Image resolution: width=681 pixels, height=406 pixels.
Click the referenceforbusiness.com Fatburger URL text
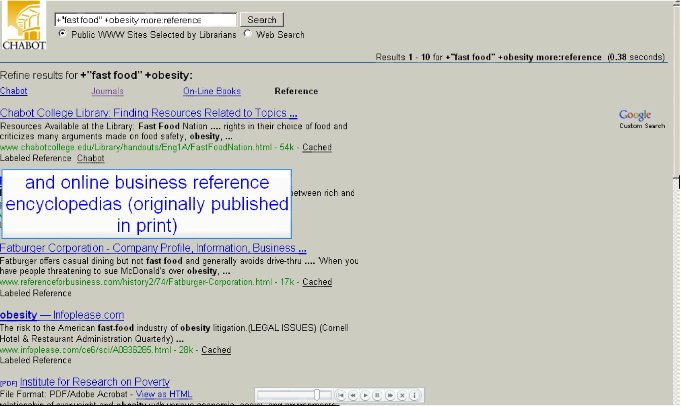[x=136, y=282]
